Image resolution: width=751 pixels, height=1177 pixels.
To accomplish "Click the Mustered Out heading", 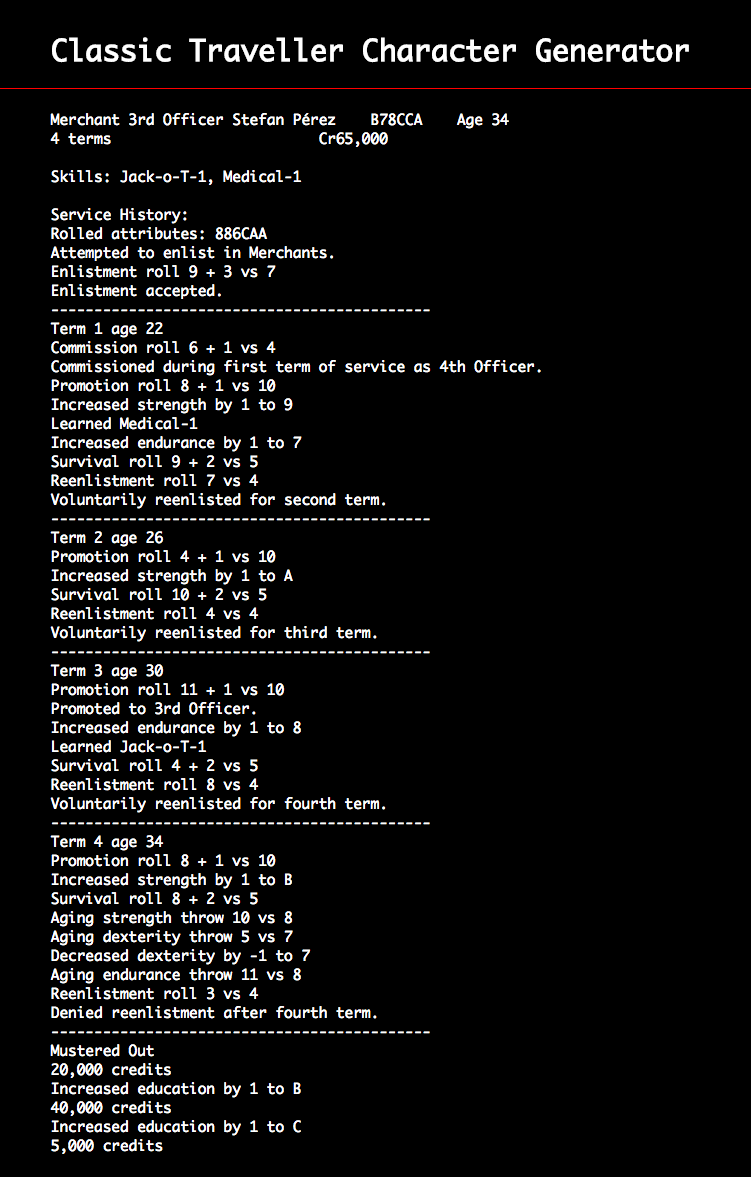I will [102, 1051].
